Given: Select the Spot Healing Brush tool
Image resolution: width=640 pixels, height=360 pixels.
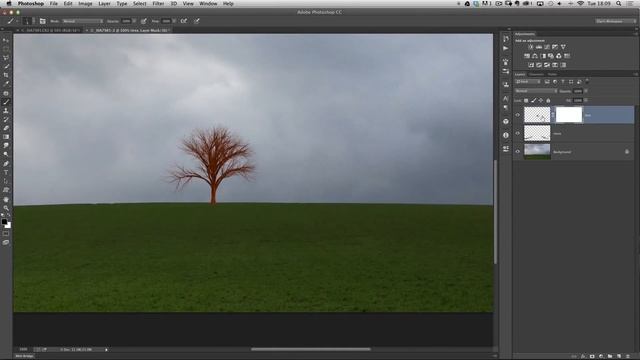Looking at the screenshot, I should coord(6,93).
